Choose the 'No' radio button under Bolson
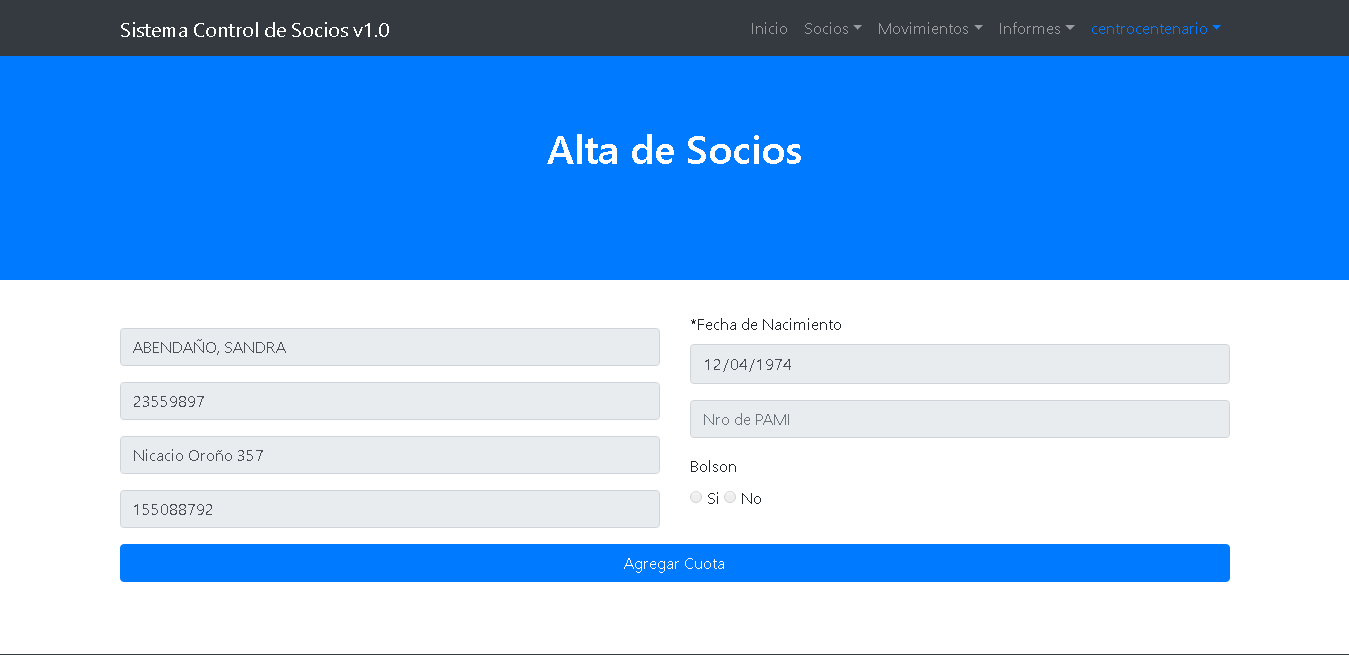This screenshot has width=1349, height=655. pyautogui.click(x=730, y=497)
